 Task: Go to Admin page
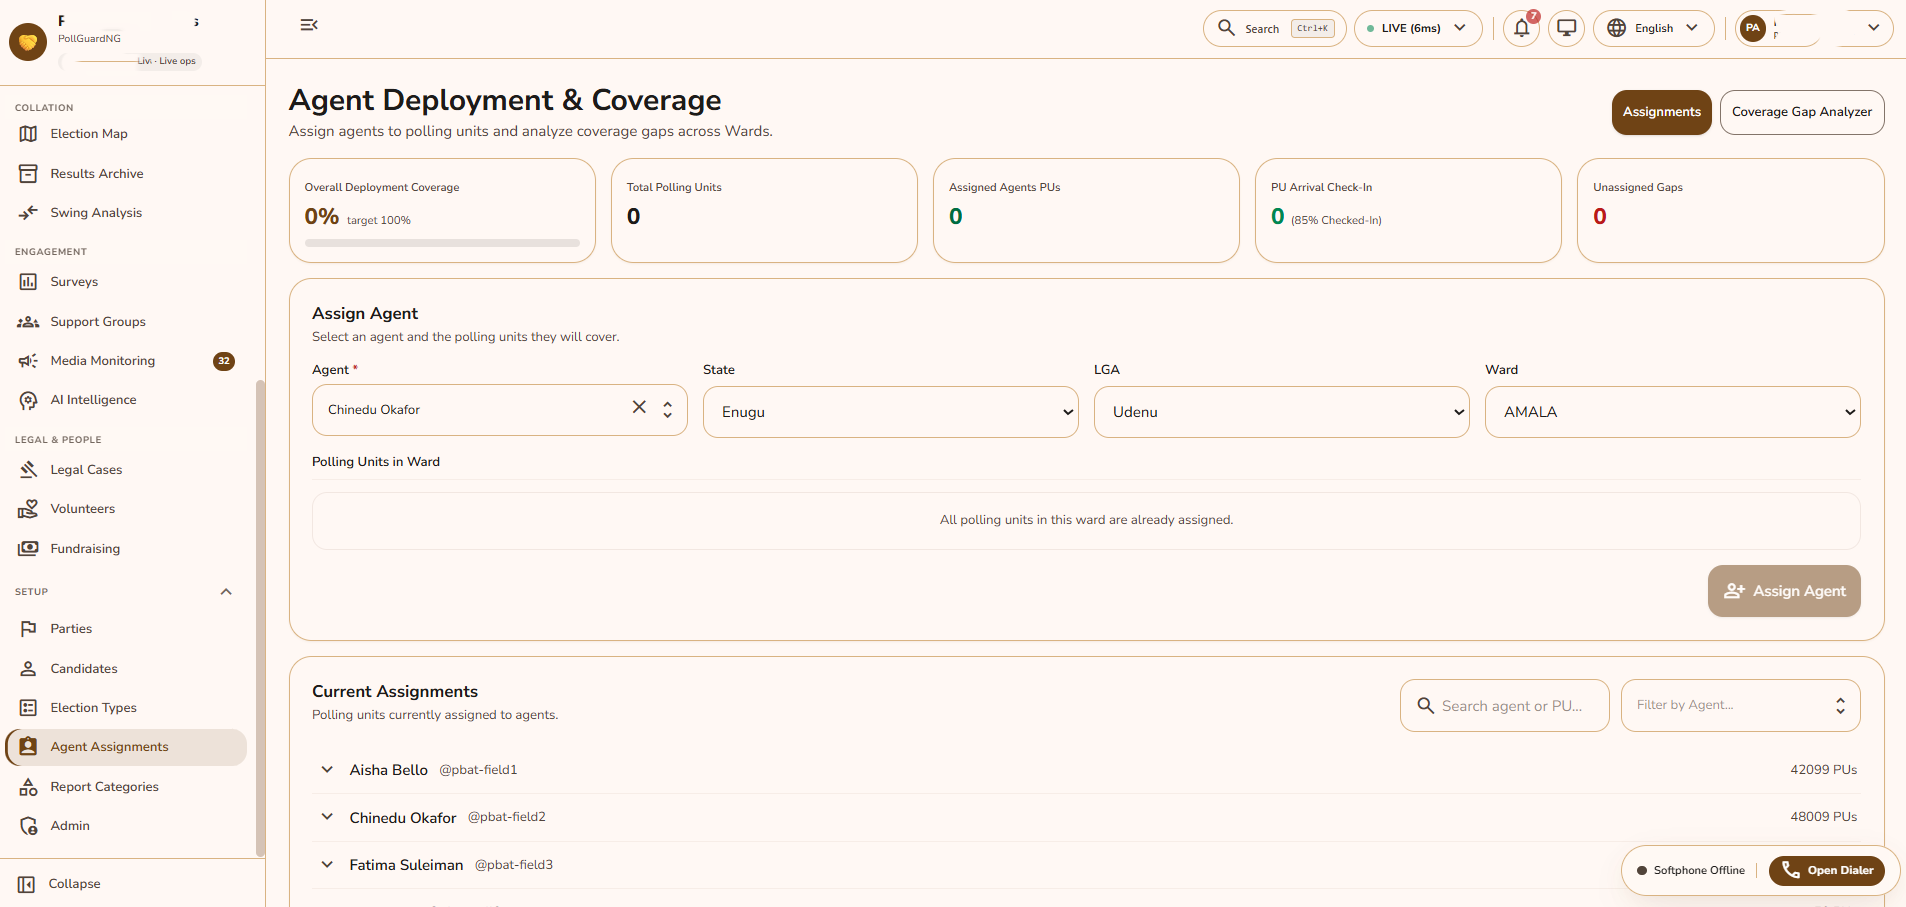click(126, 826)
